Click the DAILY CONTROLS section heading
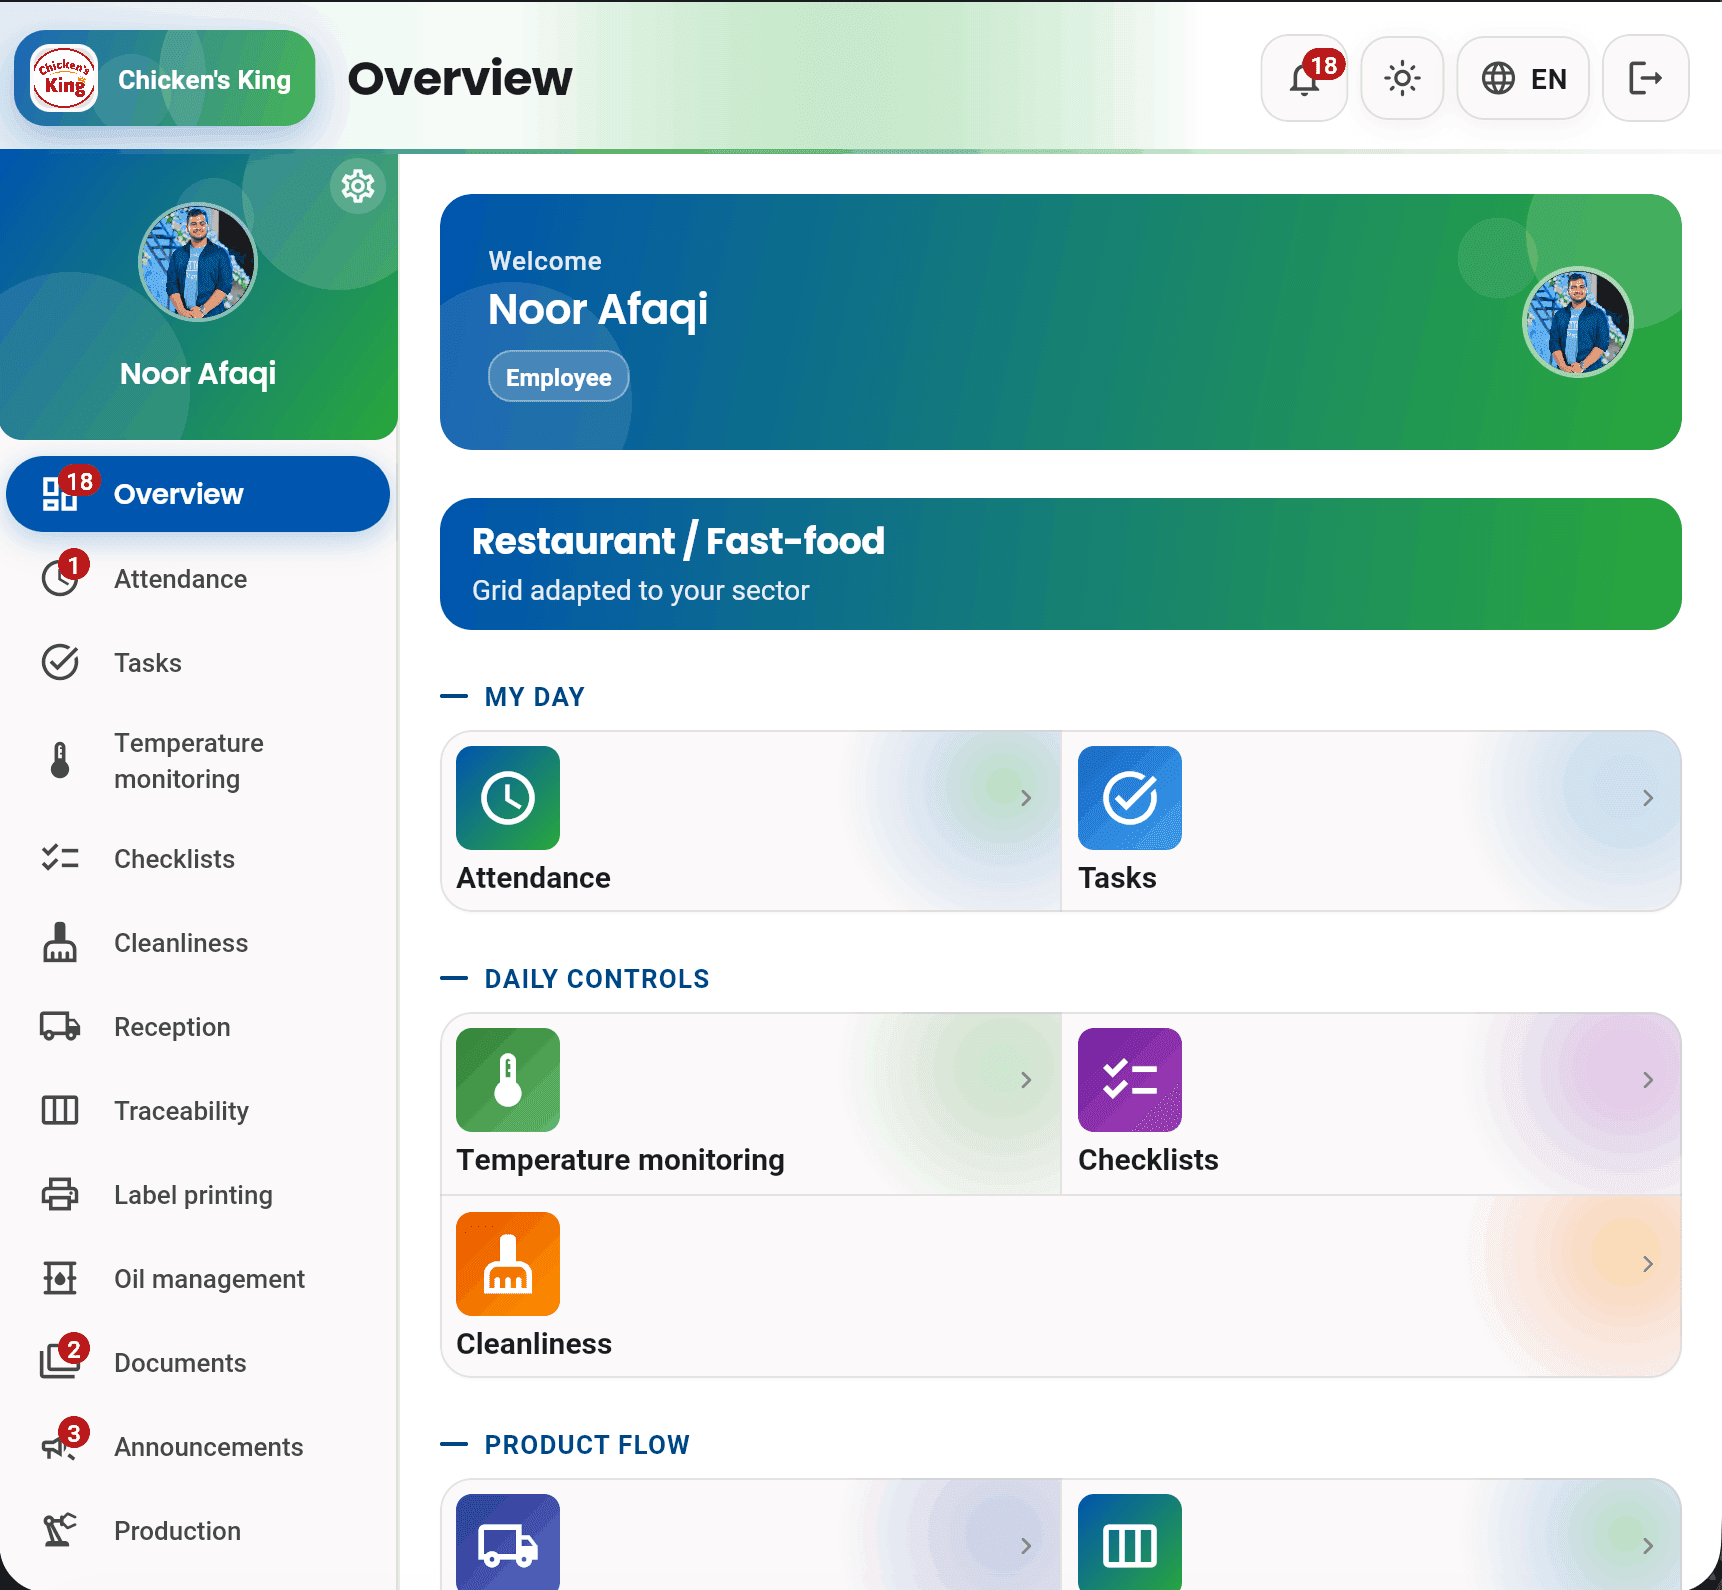The height and width of the screenshot is (1590, 1722). [x=597, y=979]
